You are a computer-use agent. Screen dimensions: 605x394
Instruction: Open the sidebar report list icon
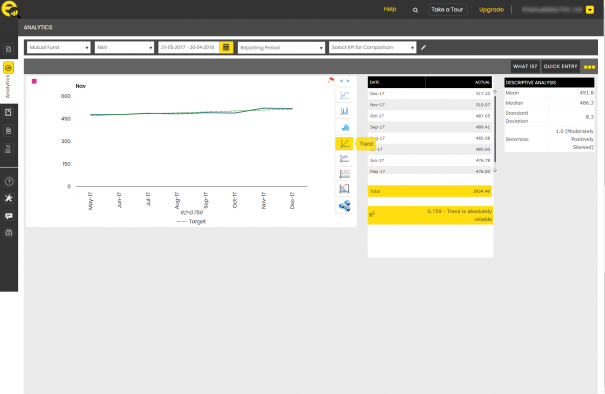pos(8,131)
